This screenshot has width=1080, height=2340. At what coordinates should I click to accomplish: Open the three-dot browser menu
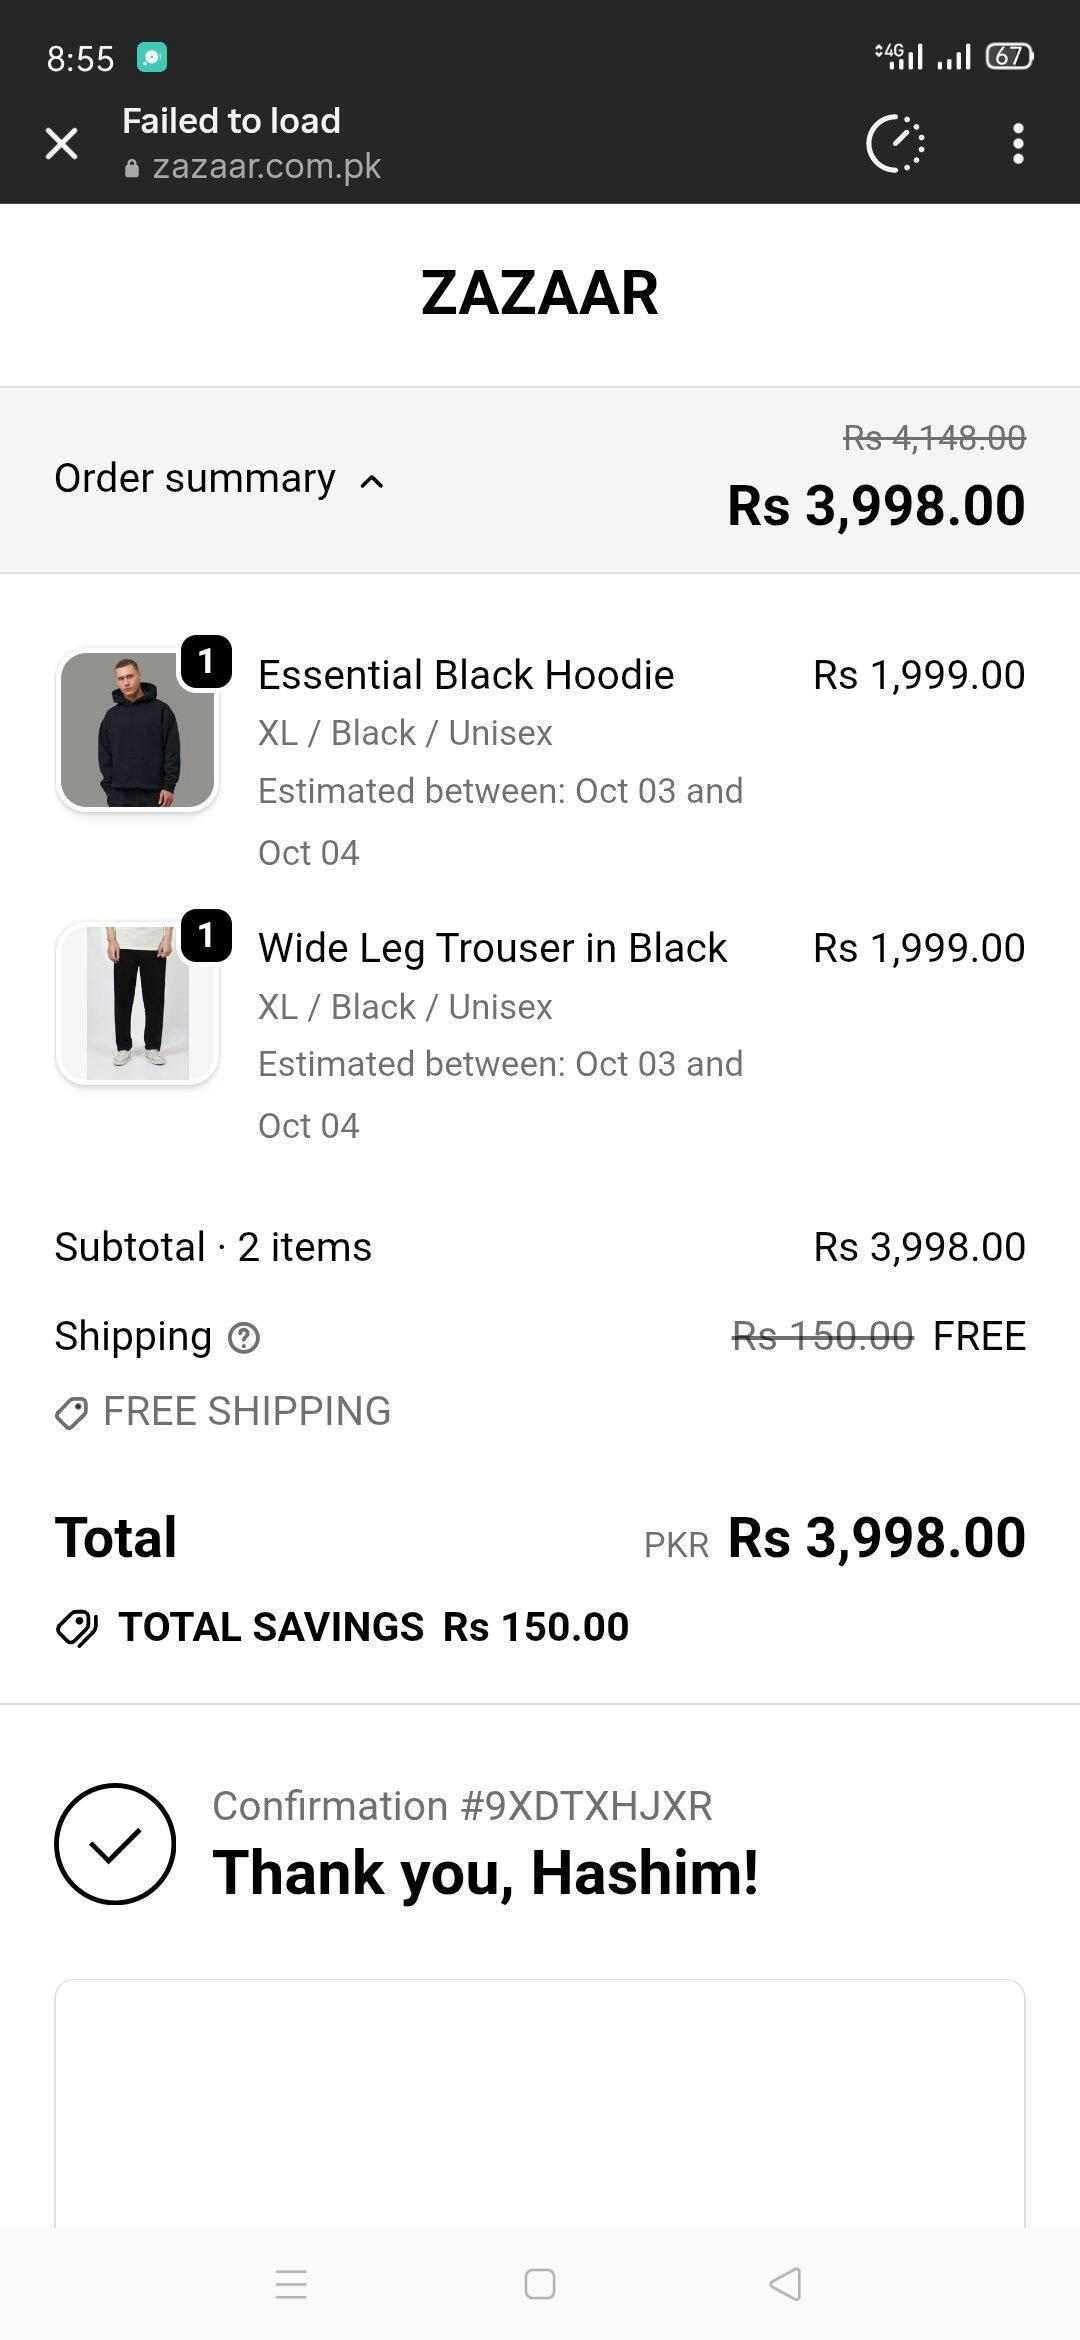[1018, 144]
